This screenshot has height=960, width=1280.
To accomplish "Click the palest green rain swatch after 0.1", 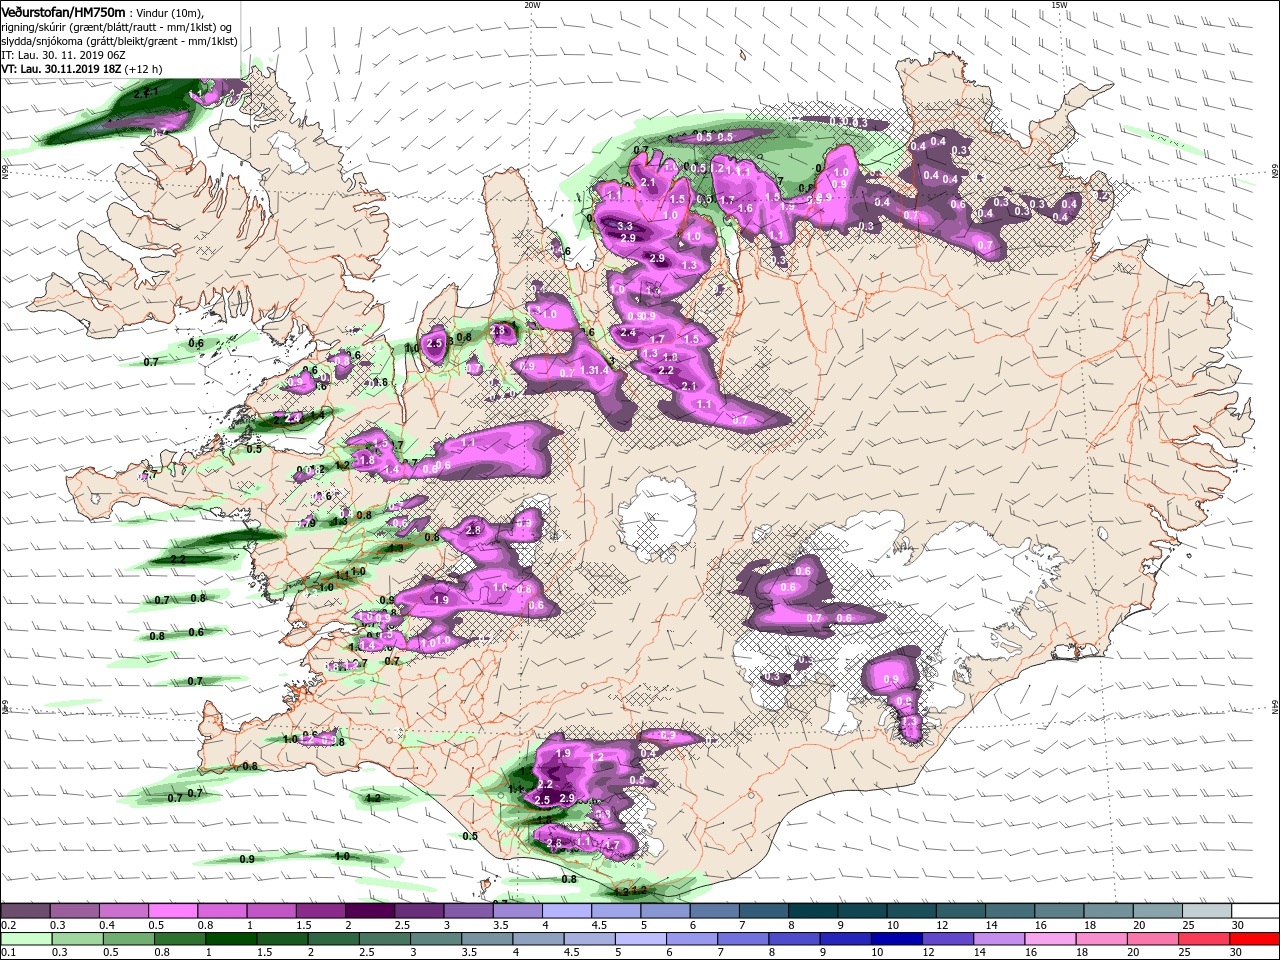I will click(25, 939).
